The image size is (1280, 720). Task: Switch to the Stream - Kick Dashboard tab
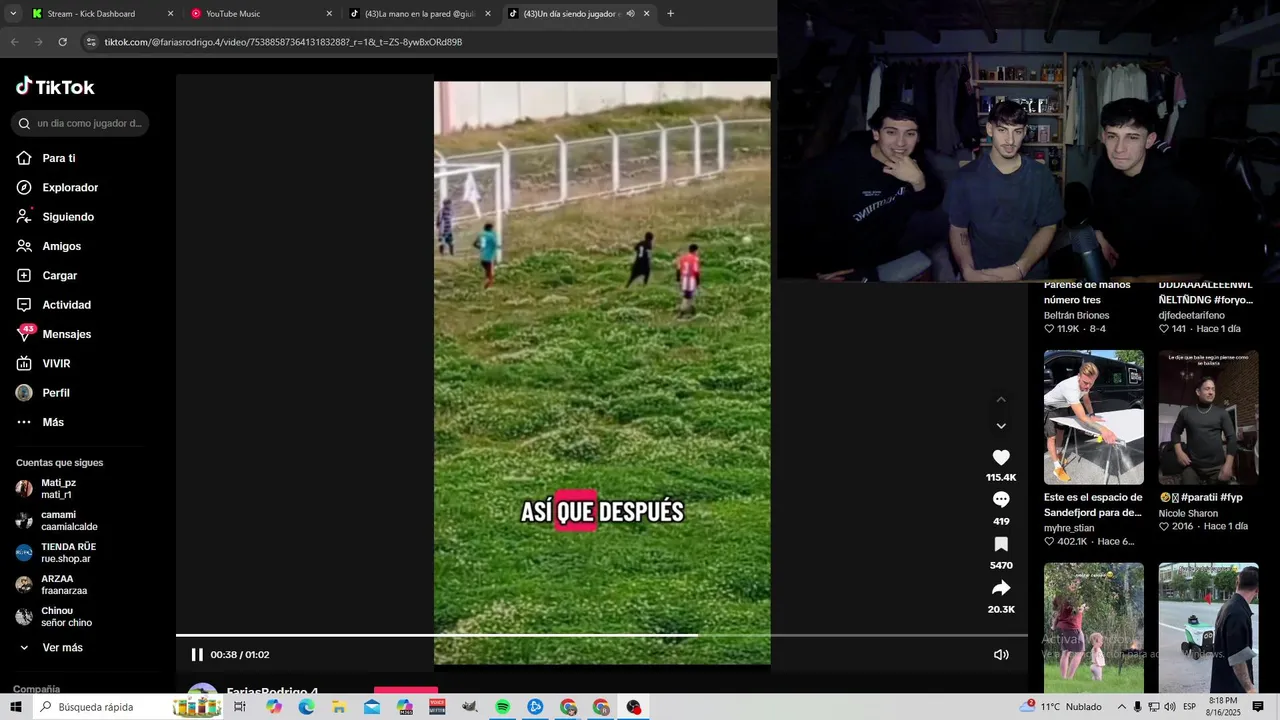[x=102, y=14]
